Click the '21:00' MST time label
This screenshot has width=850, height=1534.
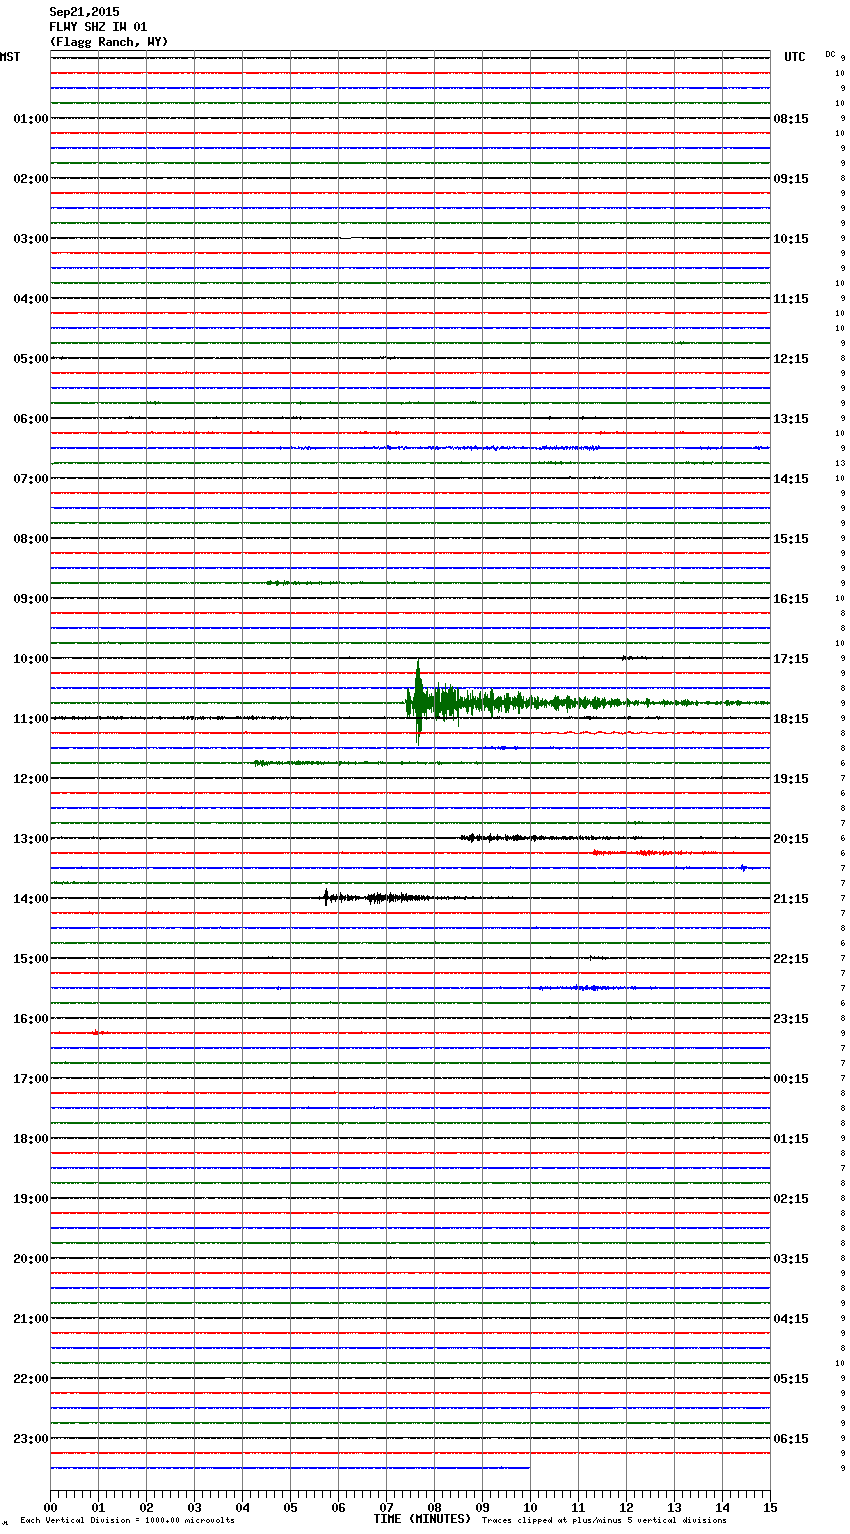tap(31, 1319)
